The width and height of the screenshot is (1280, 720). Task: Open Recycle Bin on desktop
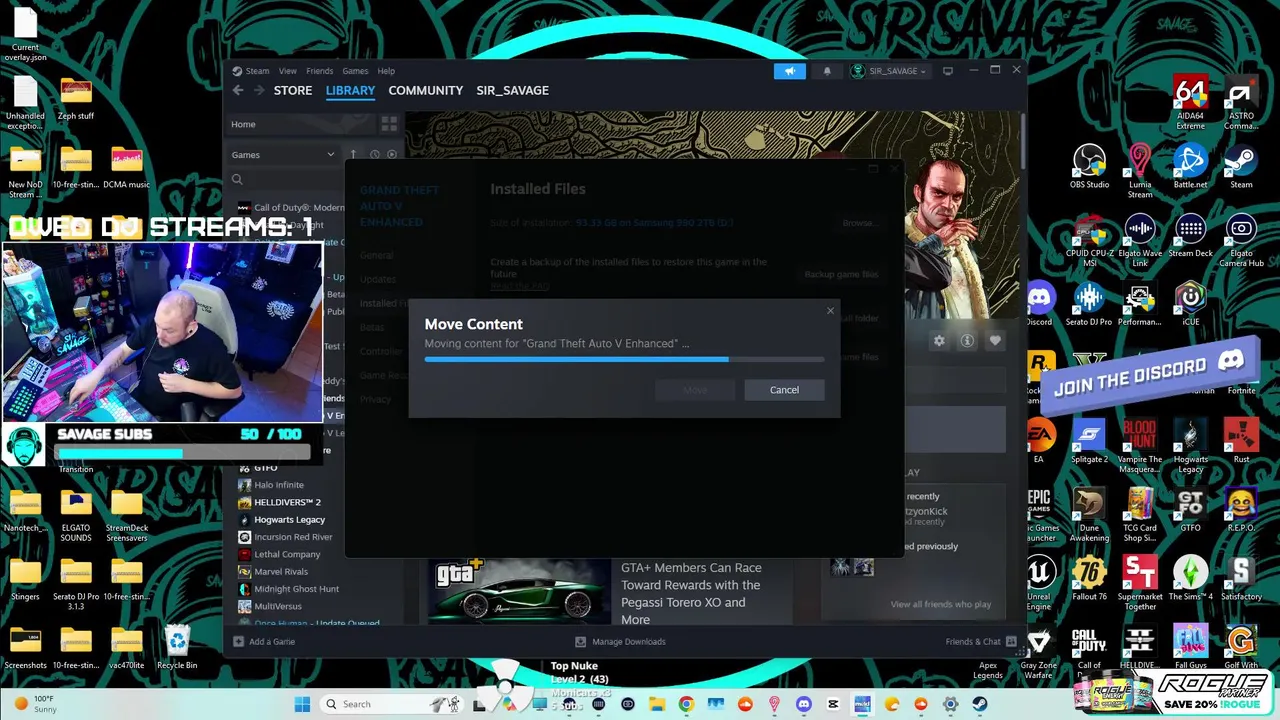click(x=177, y=646)
